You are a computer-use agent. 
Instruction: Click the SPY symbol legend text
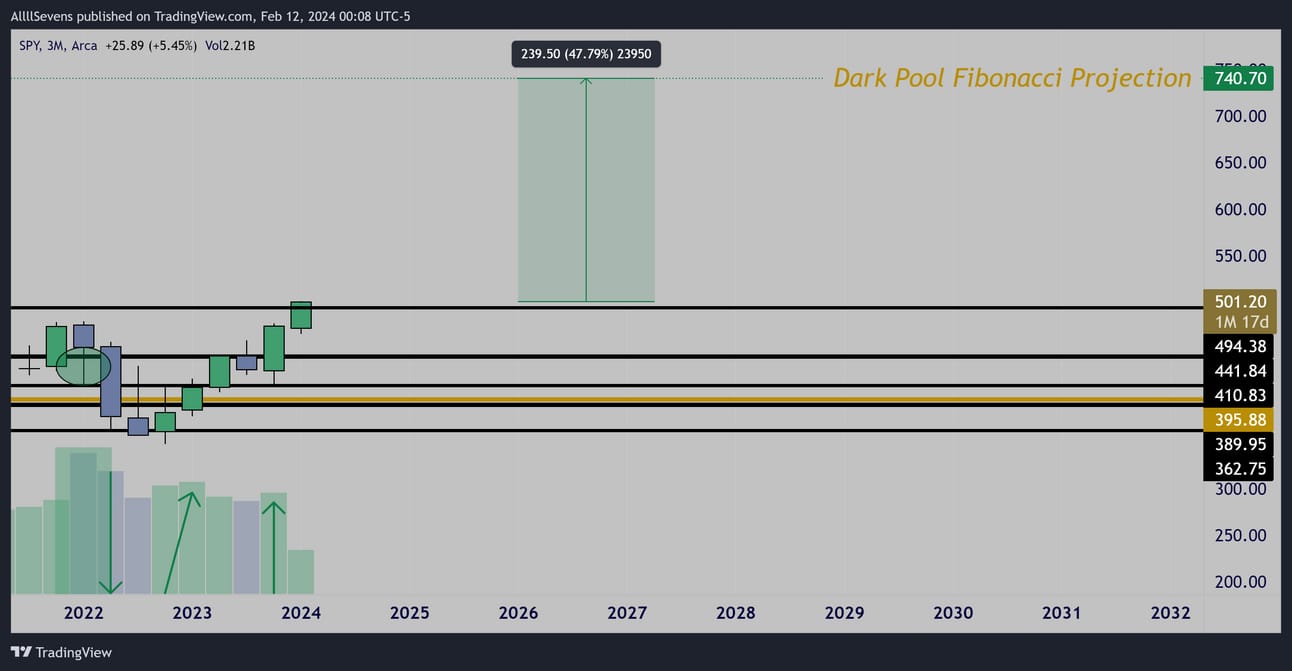click(30, 45)
